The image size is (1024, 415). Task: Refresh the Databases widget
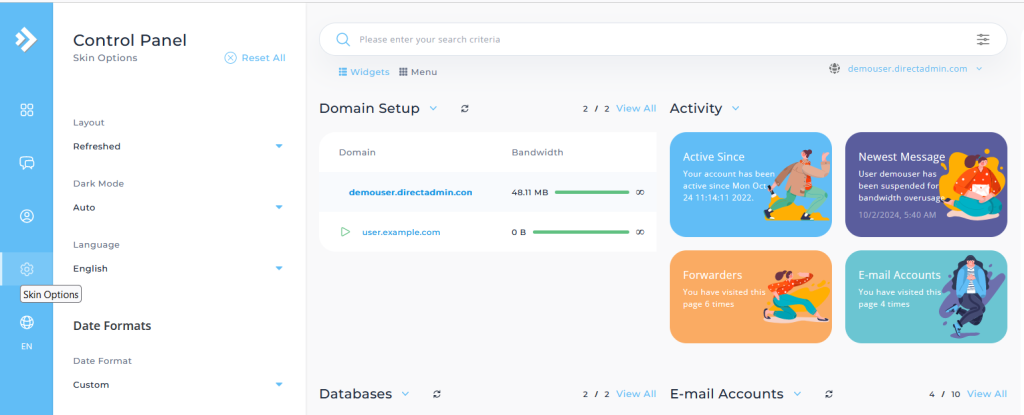(436, 394)
